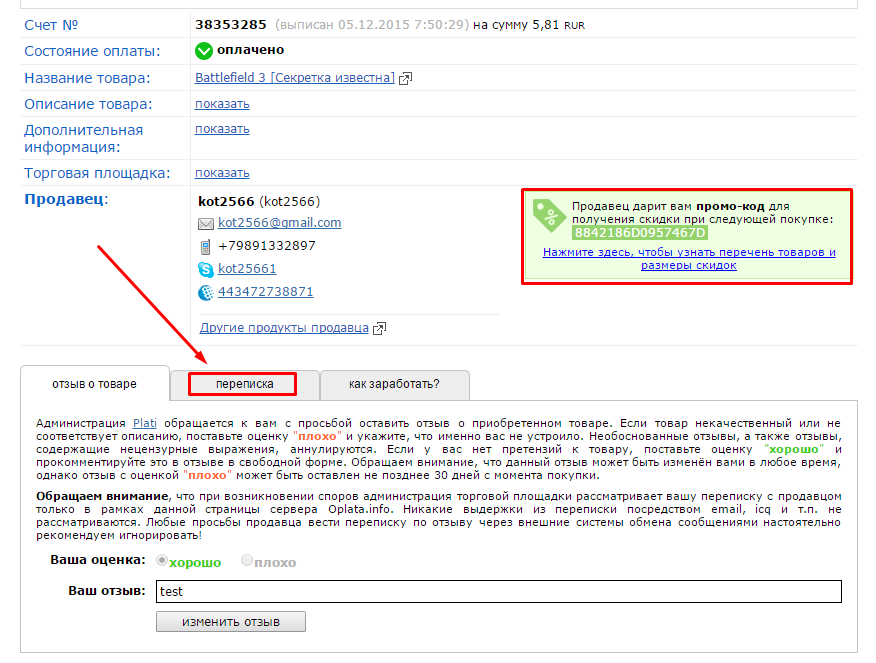Expand Торговая площадка with показать link

pyautogui.click(x=222, y=173)
